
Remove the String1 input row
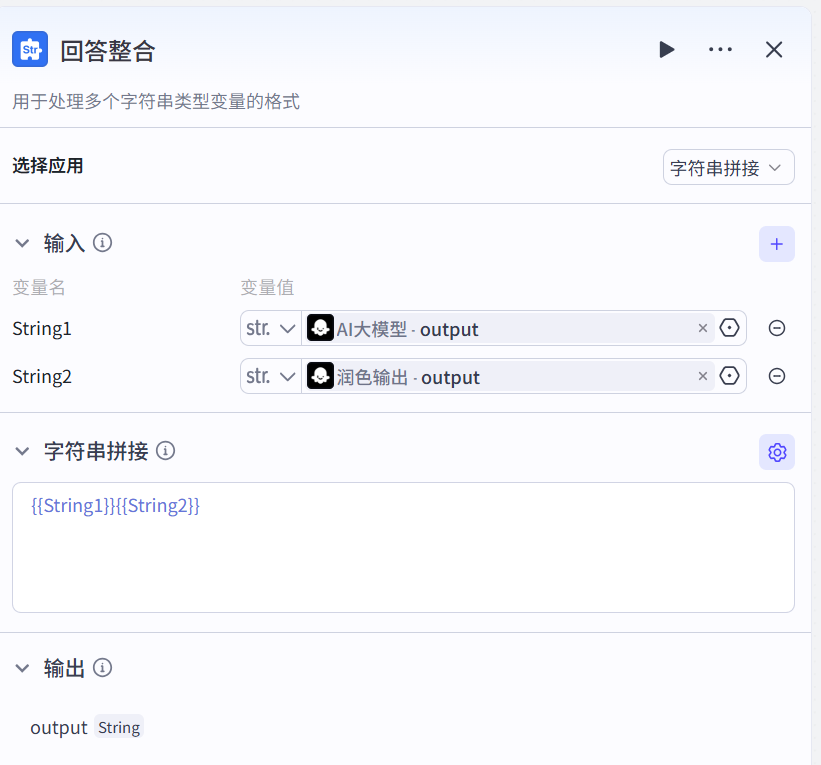777,328
